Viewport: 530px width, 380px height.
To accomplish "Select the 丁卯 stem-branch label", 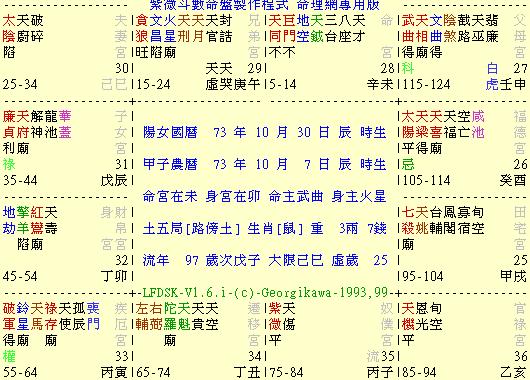I will (114, 277).
